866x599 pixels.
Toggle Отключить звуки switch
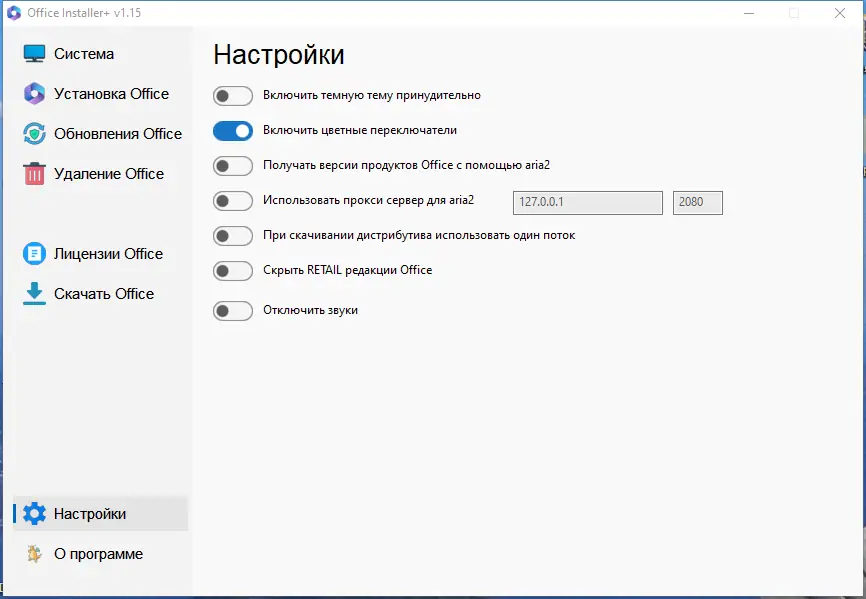coord(233,311)
